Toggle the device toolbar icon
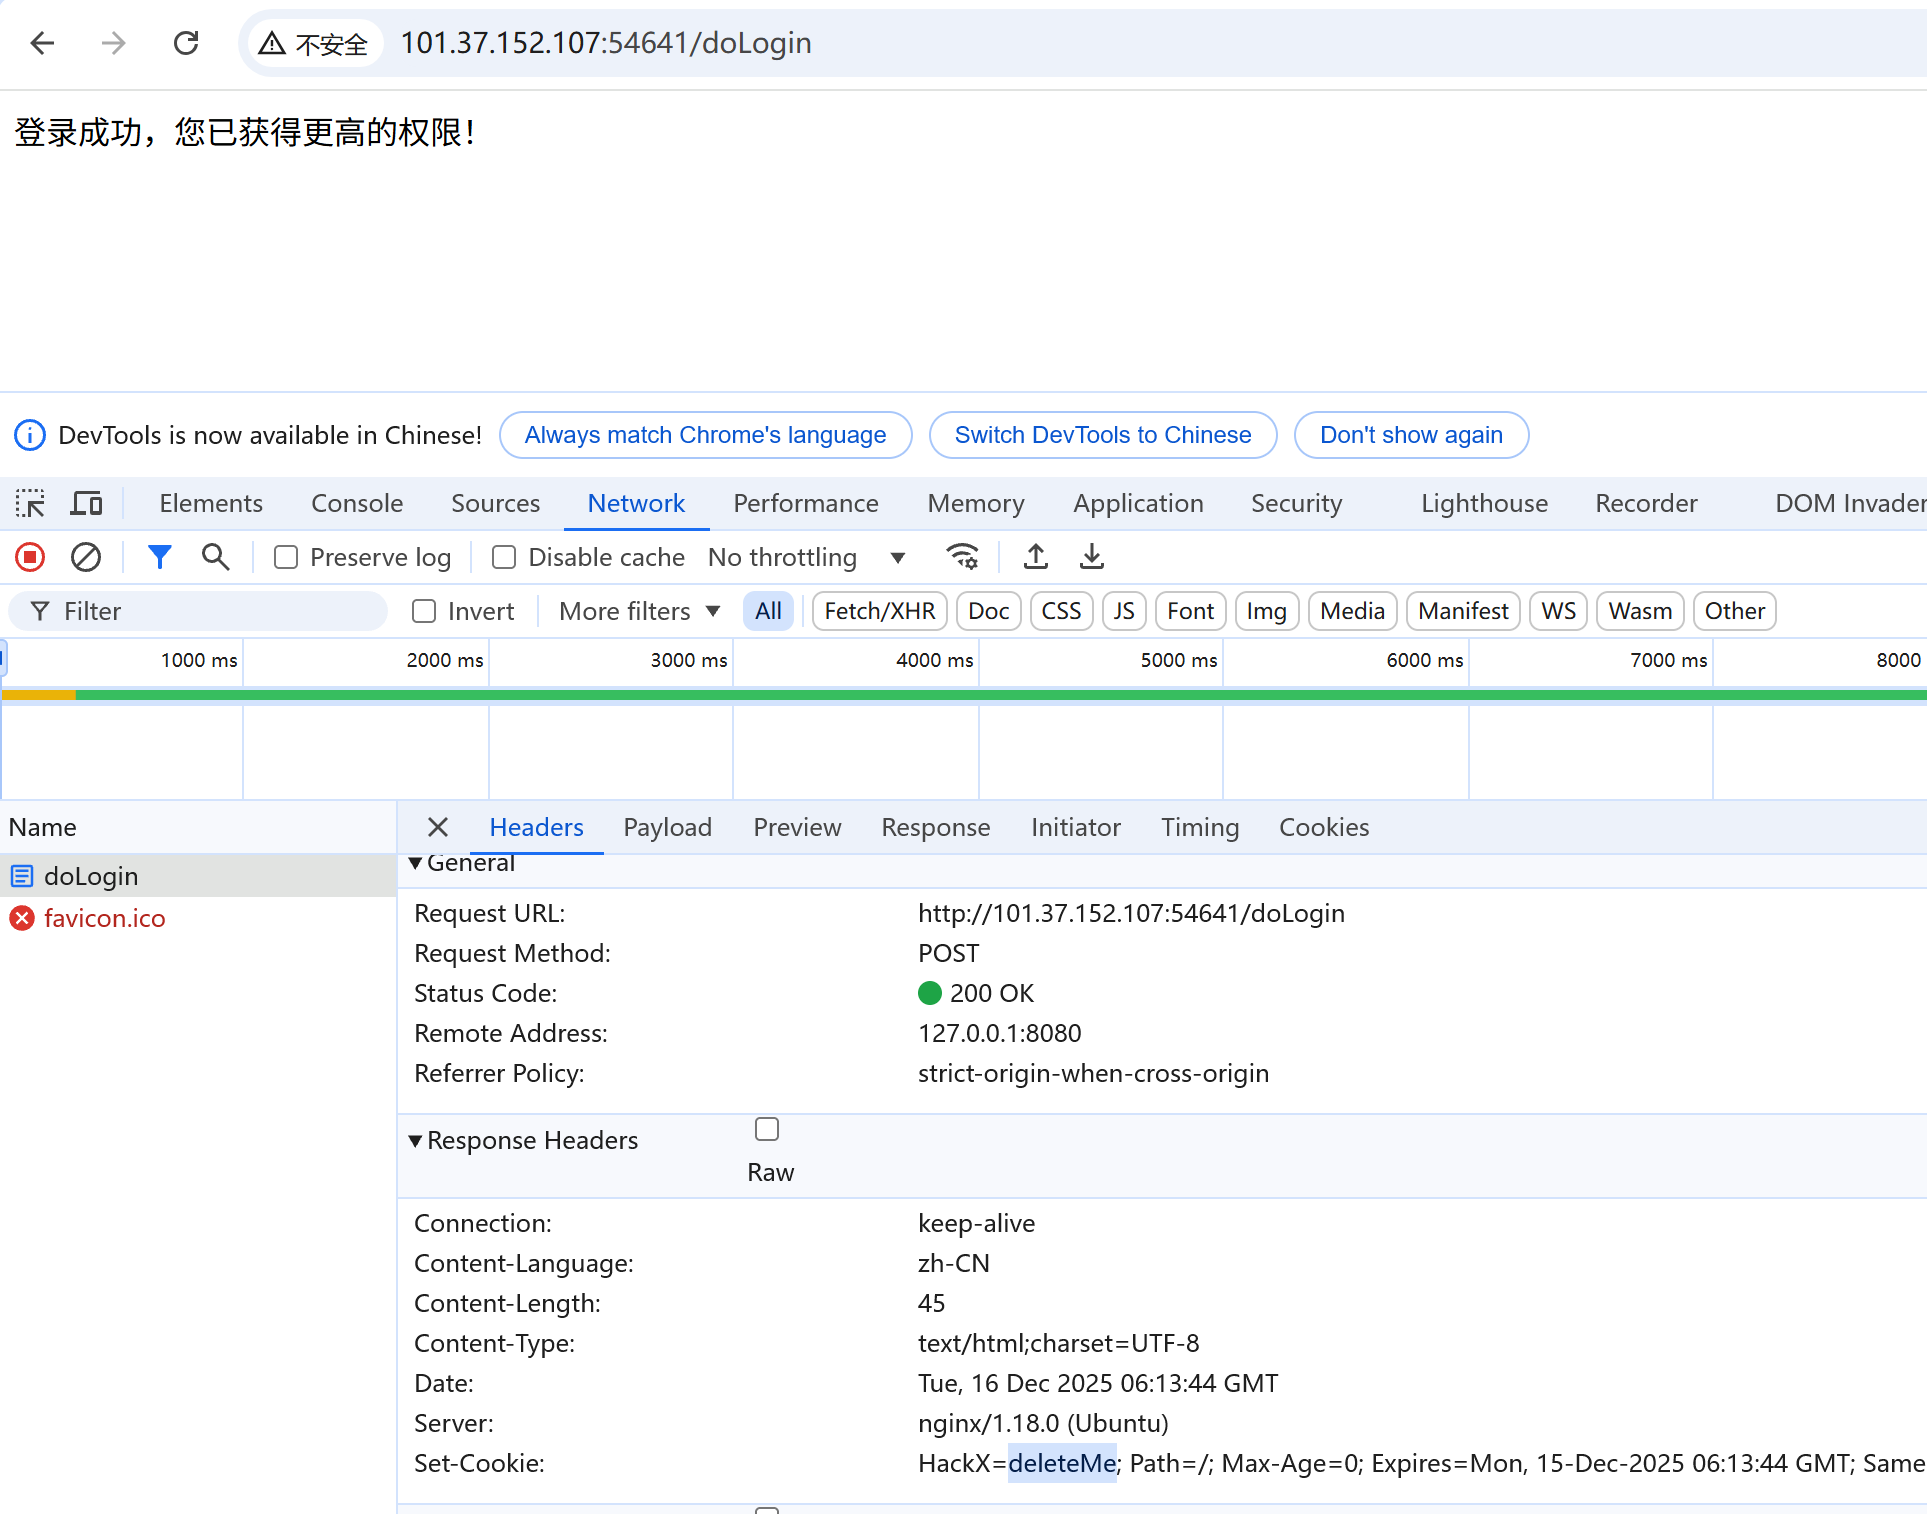 tap(86, 503)
